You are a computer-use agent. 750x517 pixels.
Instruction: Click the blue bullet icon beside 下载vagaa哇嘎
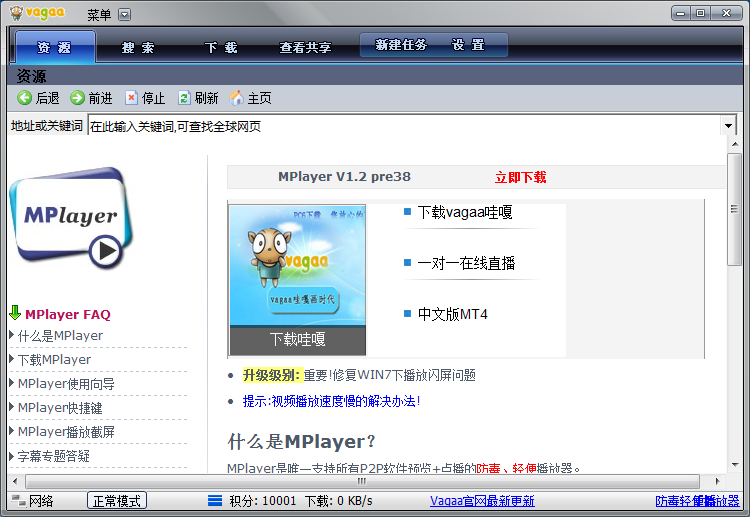point(408,211)
